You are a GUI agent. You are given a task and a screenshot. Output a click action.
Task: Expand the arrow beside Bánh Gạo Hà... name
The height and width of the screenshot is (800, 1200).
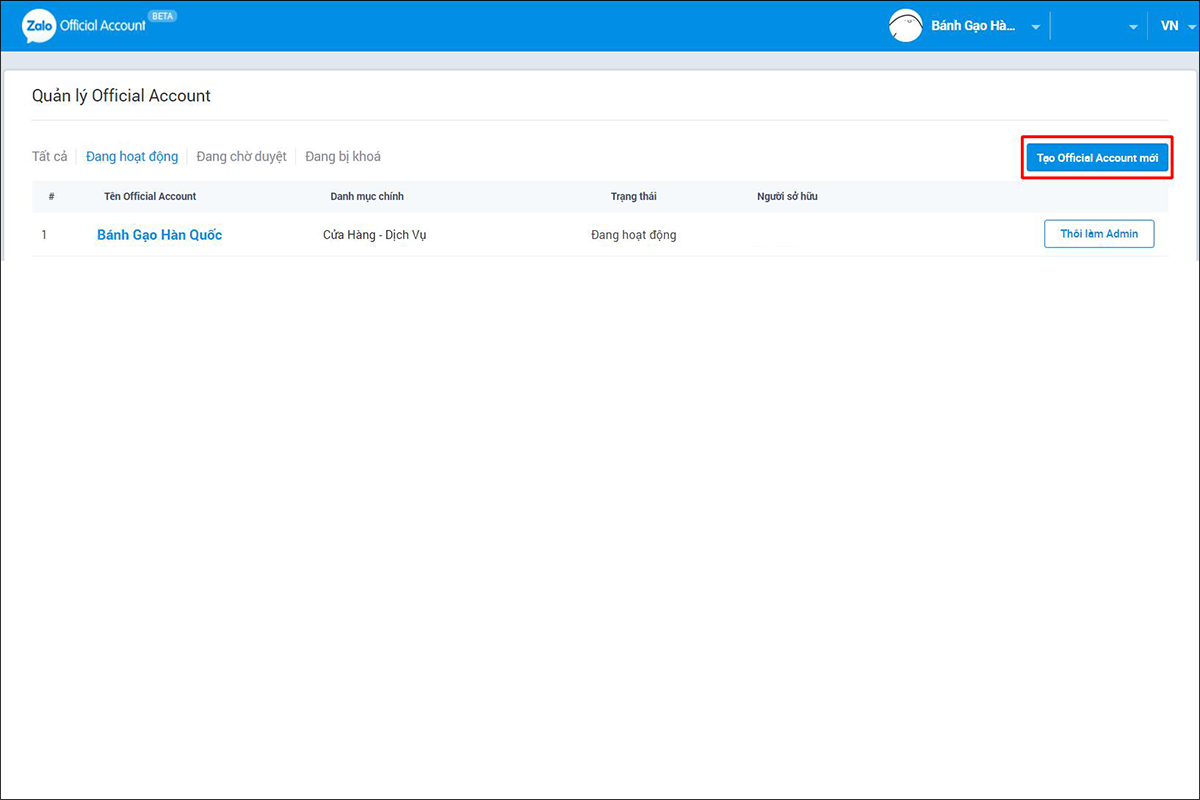tap(1036, 28)
